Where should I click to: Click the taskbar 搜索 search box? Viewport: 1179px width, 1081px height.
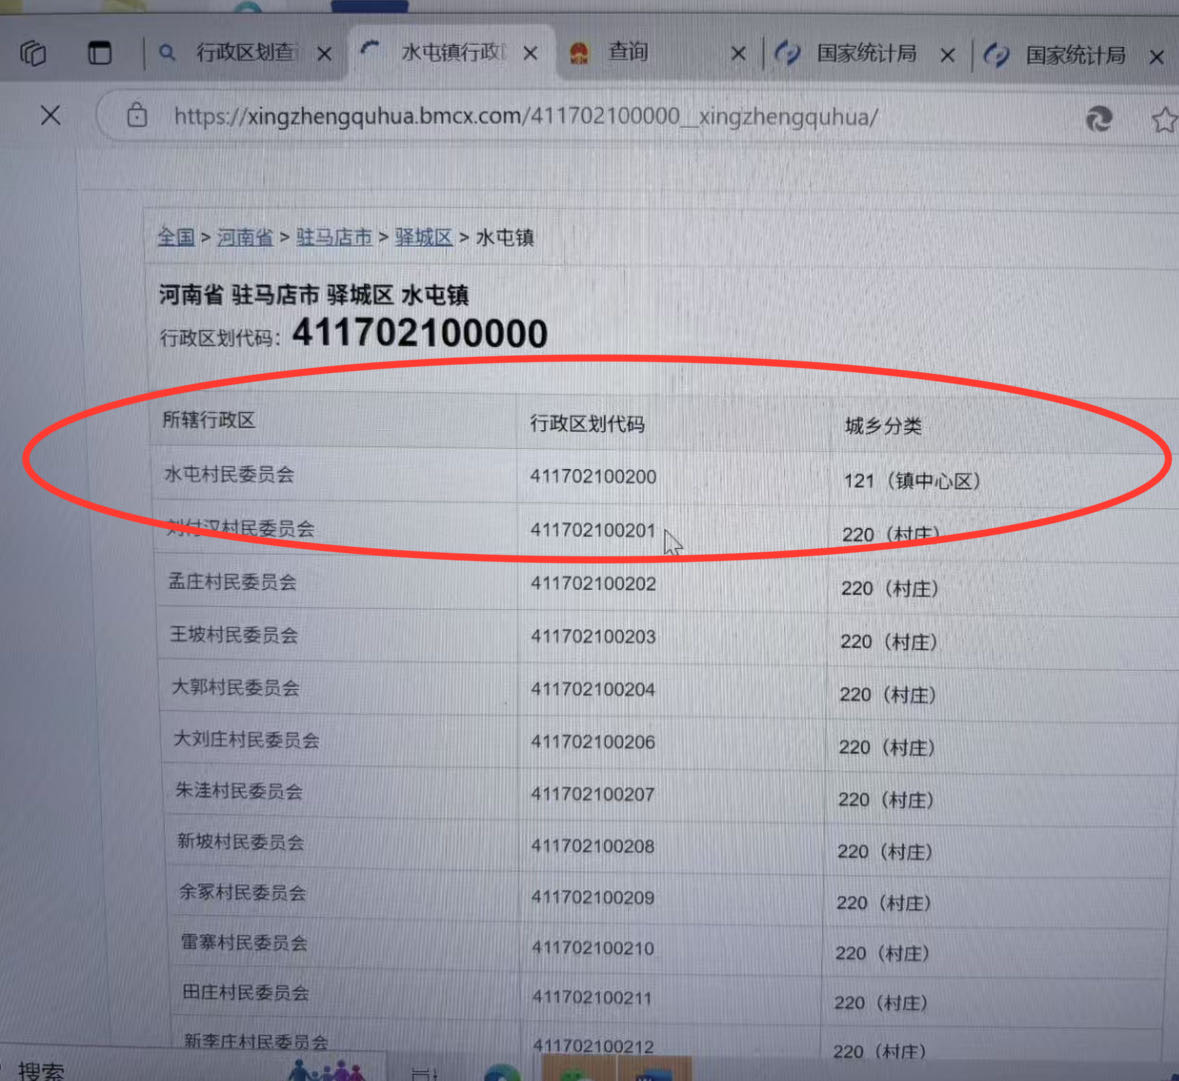point(42,1070)
